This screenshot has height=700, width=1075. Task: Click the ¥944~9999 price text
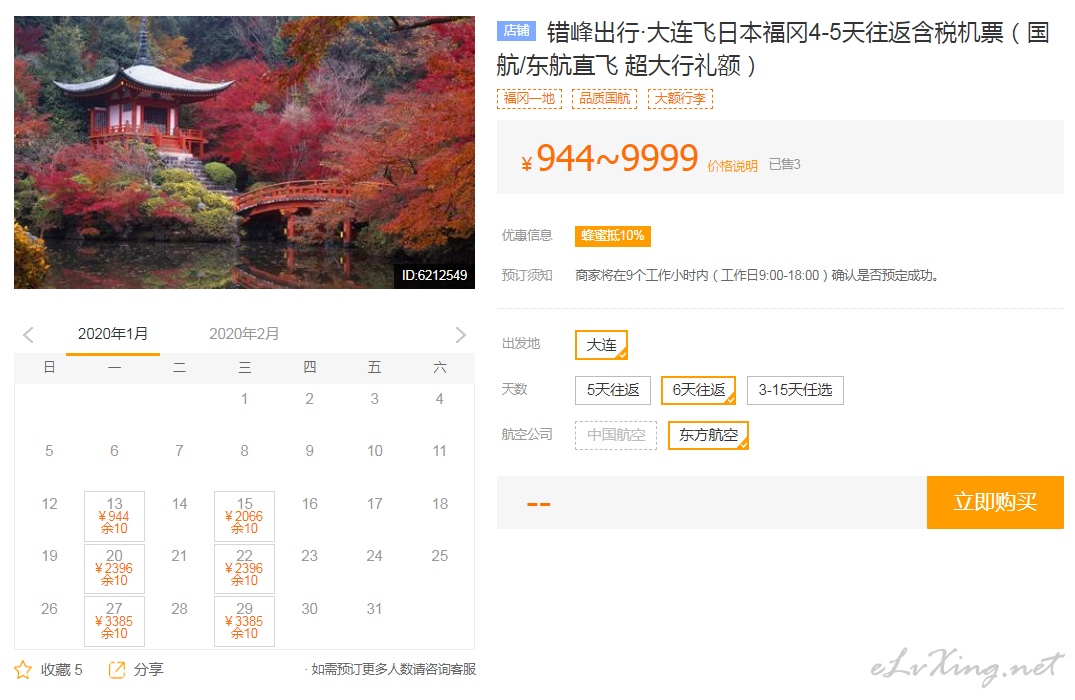point(609,158)
